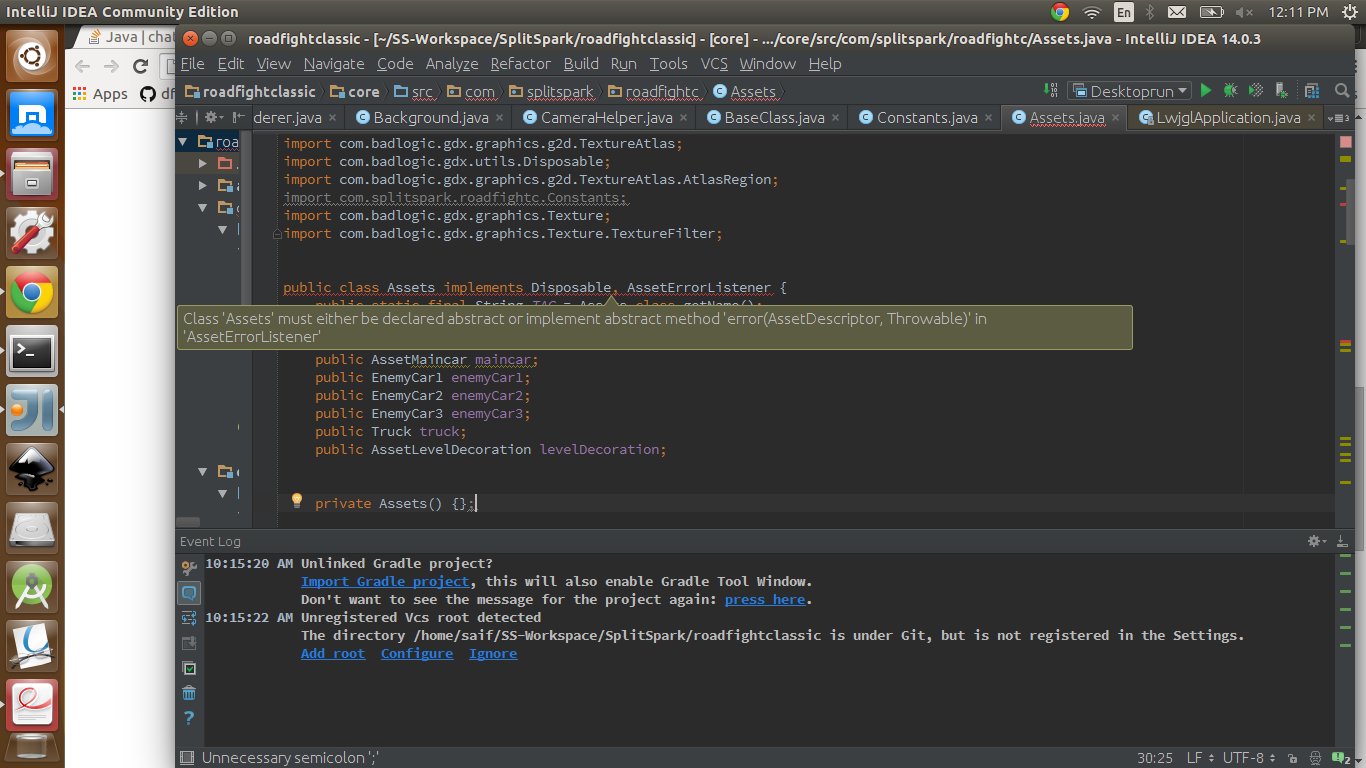This screenshot has width=1366, height=768.
Task: Toggle soft wraps in Event Log
Action: pos(189,618)
